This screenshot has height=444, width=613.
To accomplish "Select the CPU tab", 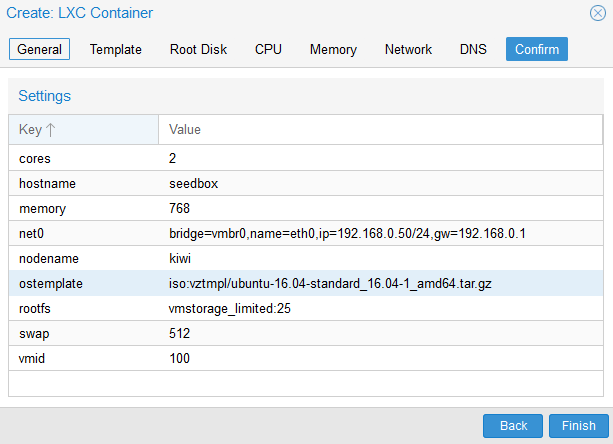I will (x=268, y=49).
